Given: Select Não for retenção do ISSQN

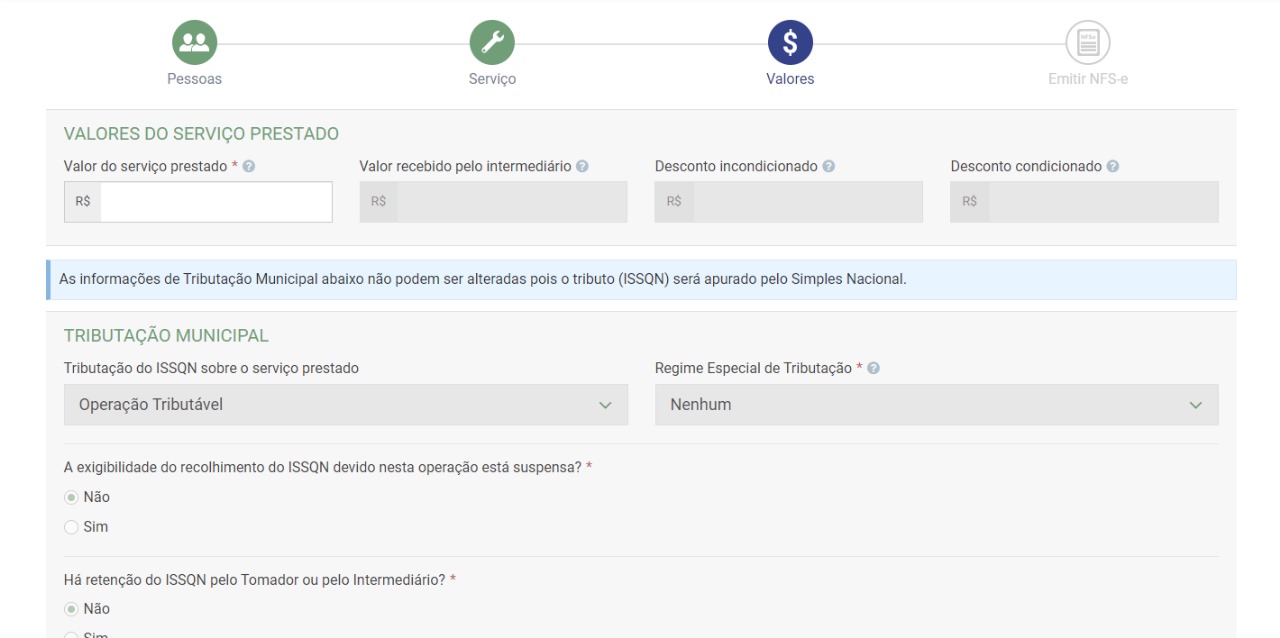Looking at the screenshot, I should [71, 609].
